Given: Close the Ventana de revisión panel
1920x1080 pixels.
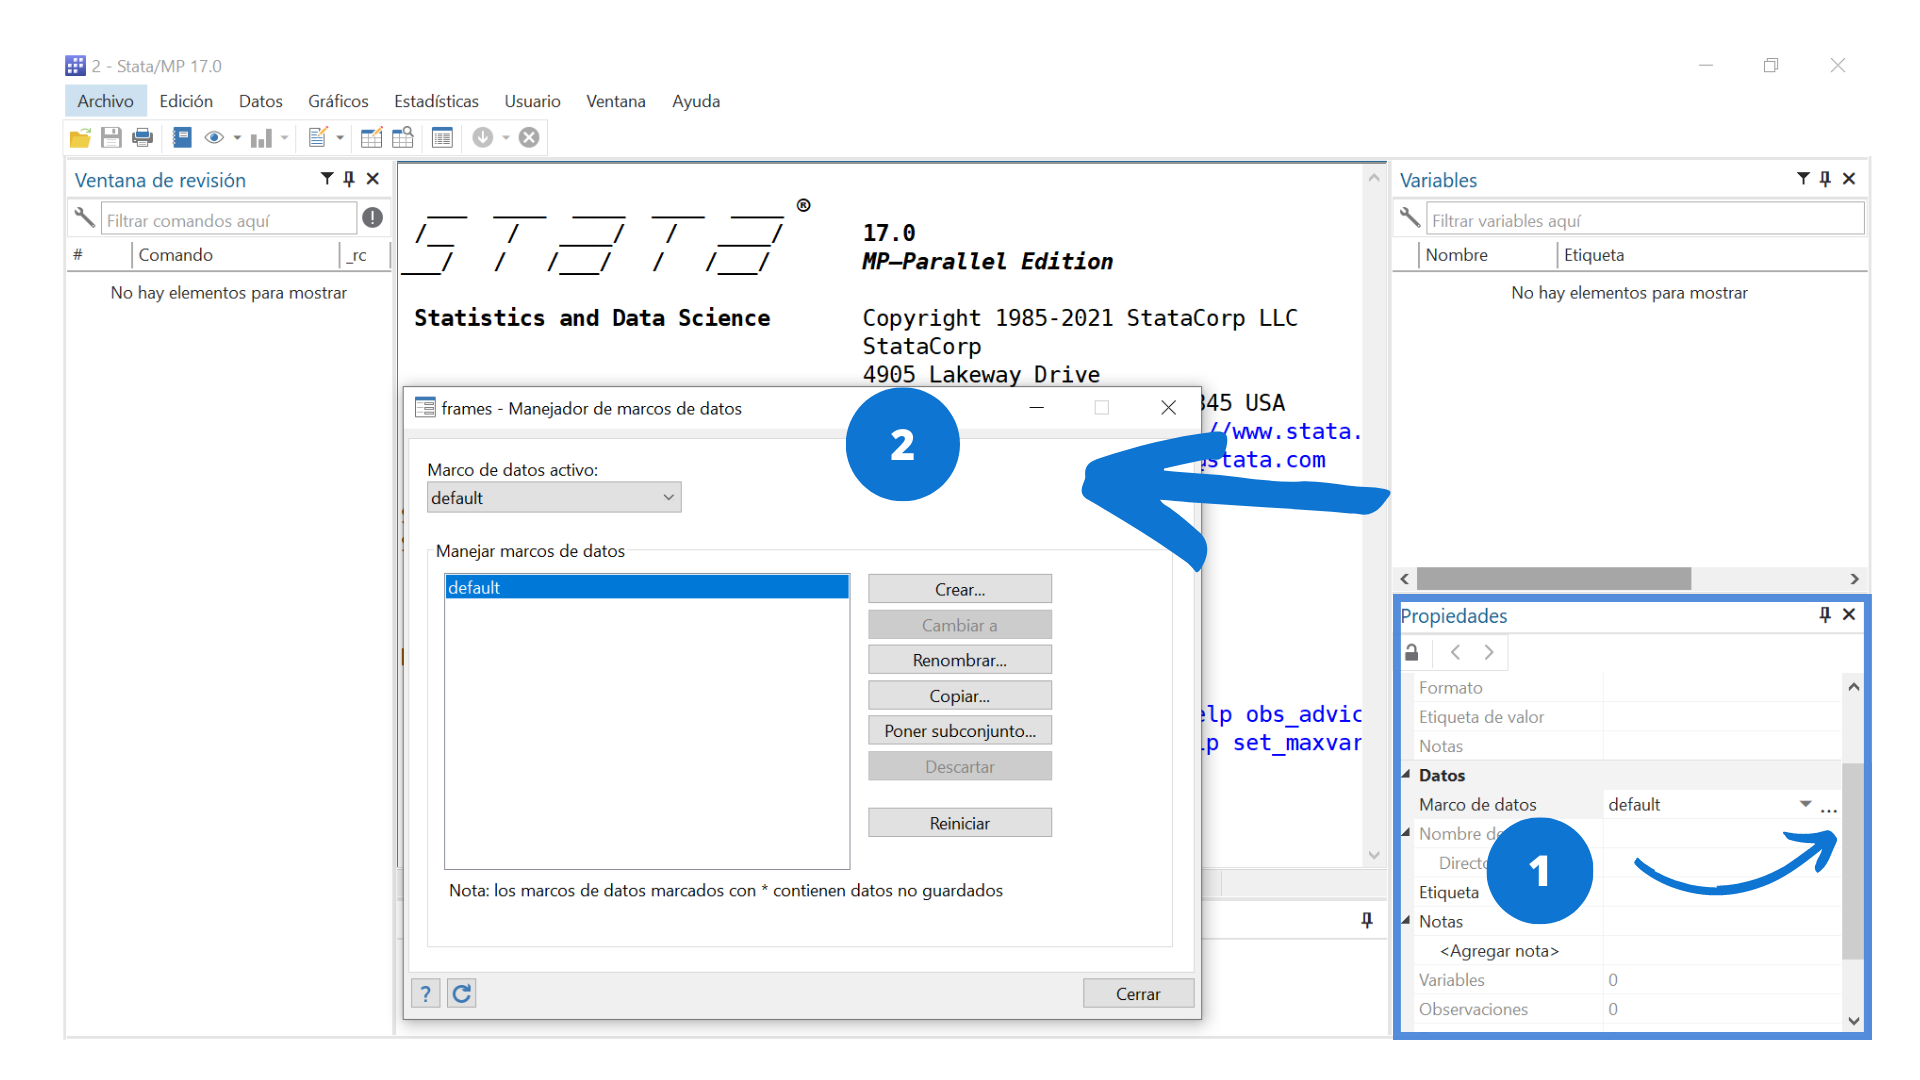Looking at the screenshot, I should click(x=373, y=179).
